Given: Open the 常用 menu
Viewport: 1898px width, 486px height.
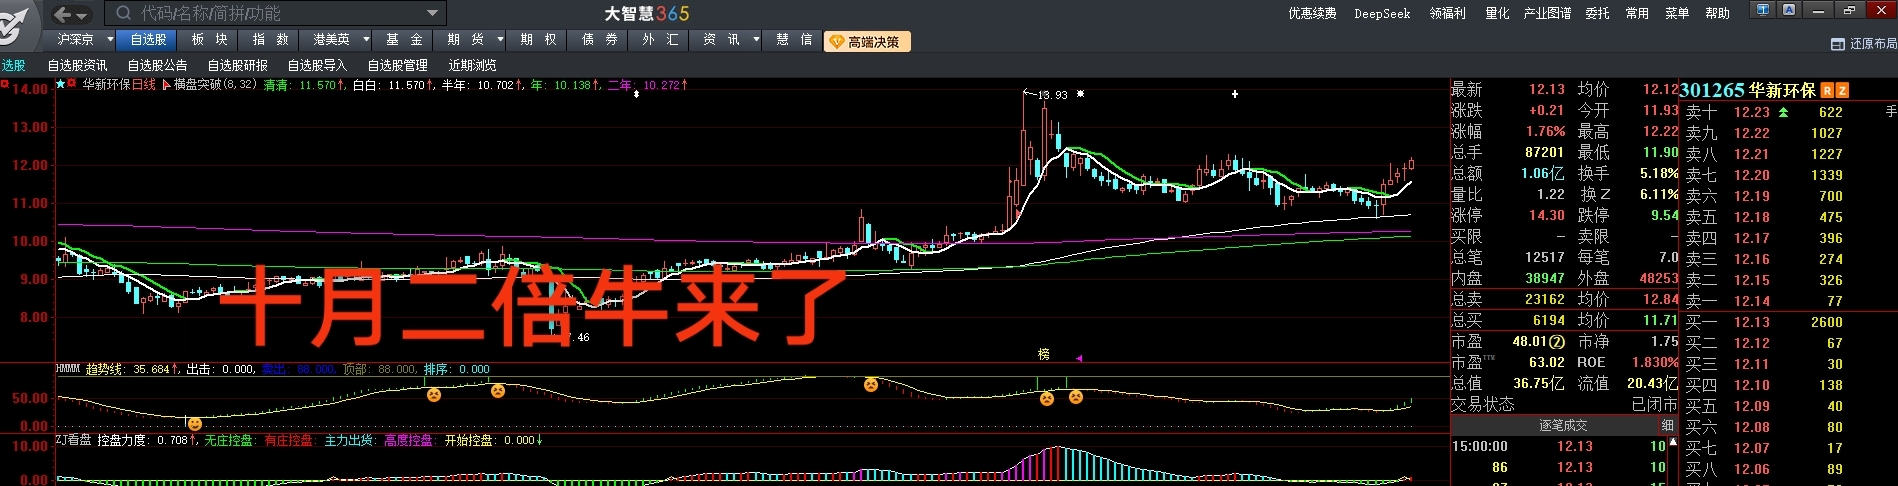Looking at the screenshot, I should 1637,13.
